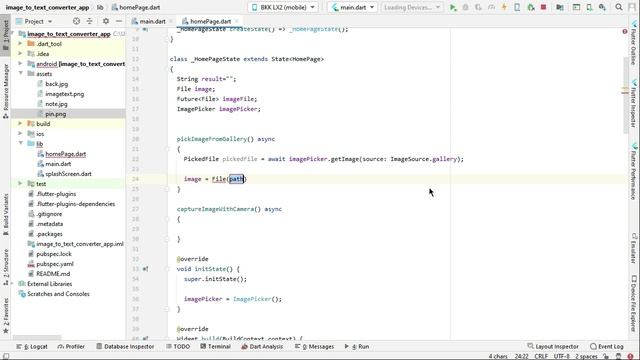Open the AVD Manager device icon
The width and height of the screenshot is (640, 360).
589,7
